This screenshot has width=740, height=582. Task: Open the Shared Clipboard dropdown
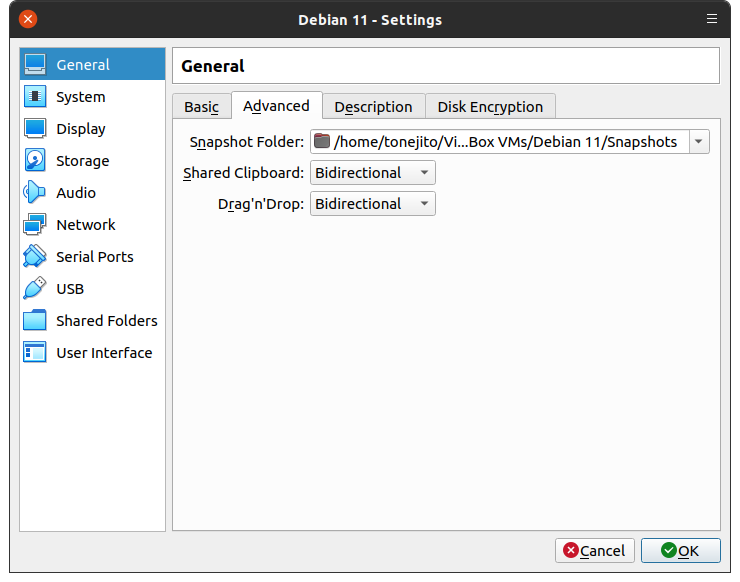click(372, 173)
